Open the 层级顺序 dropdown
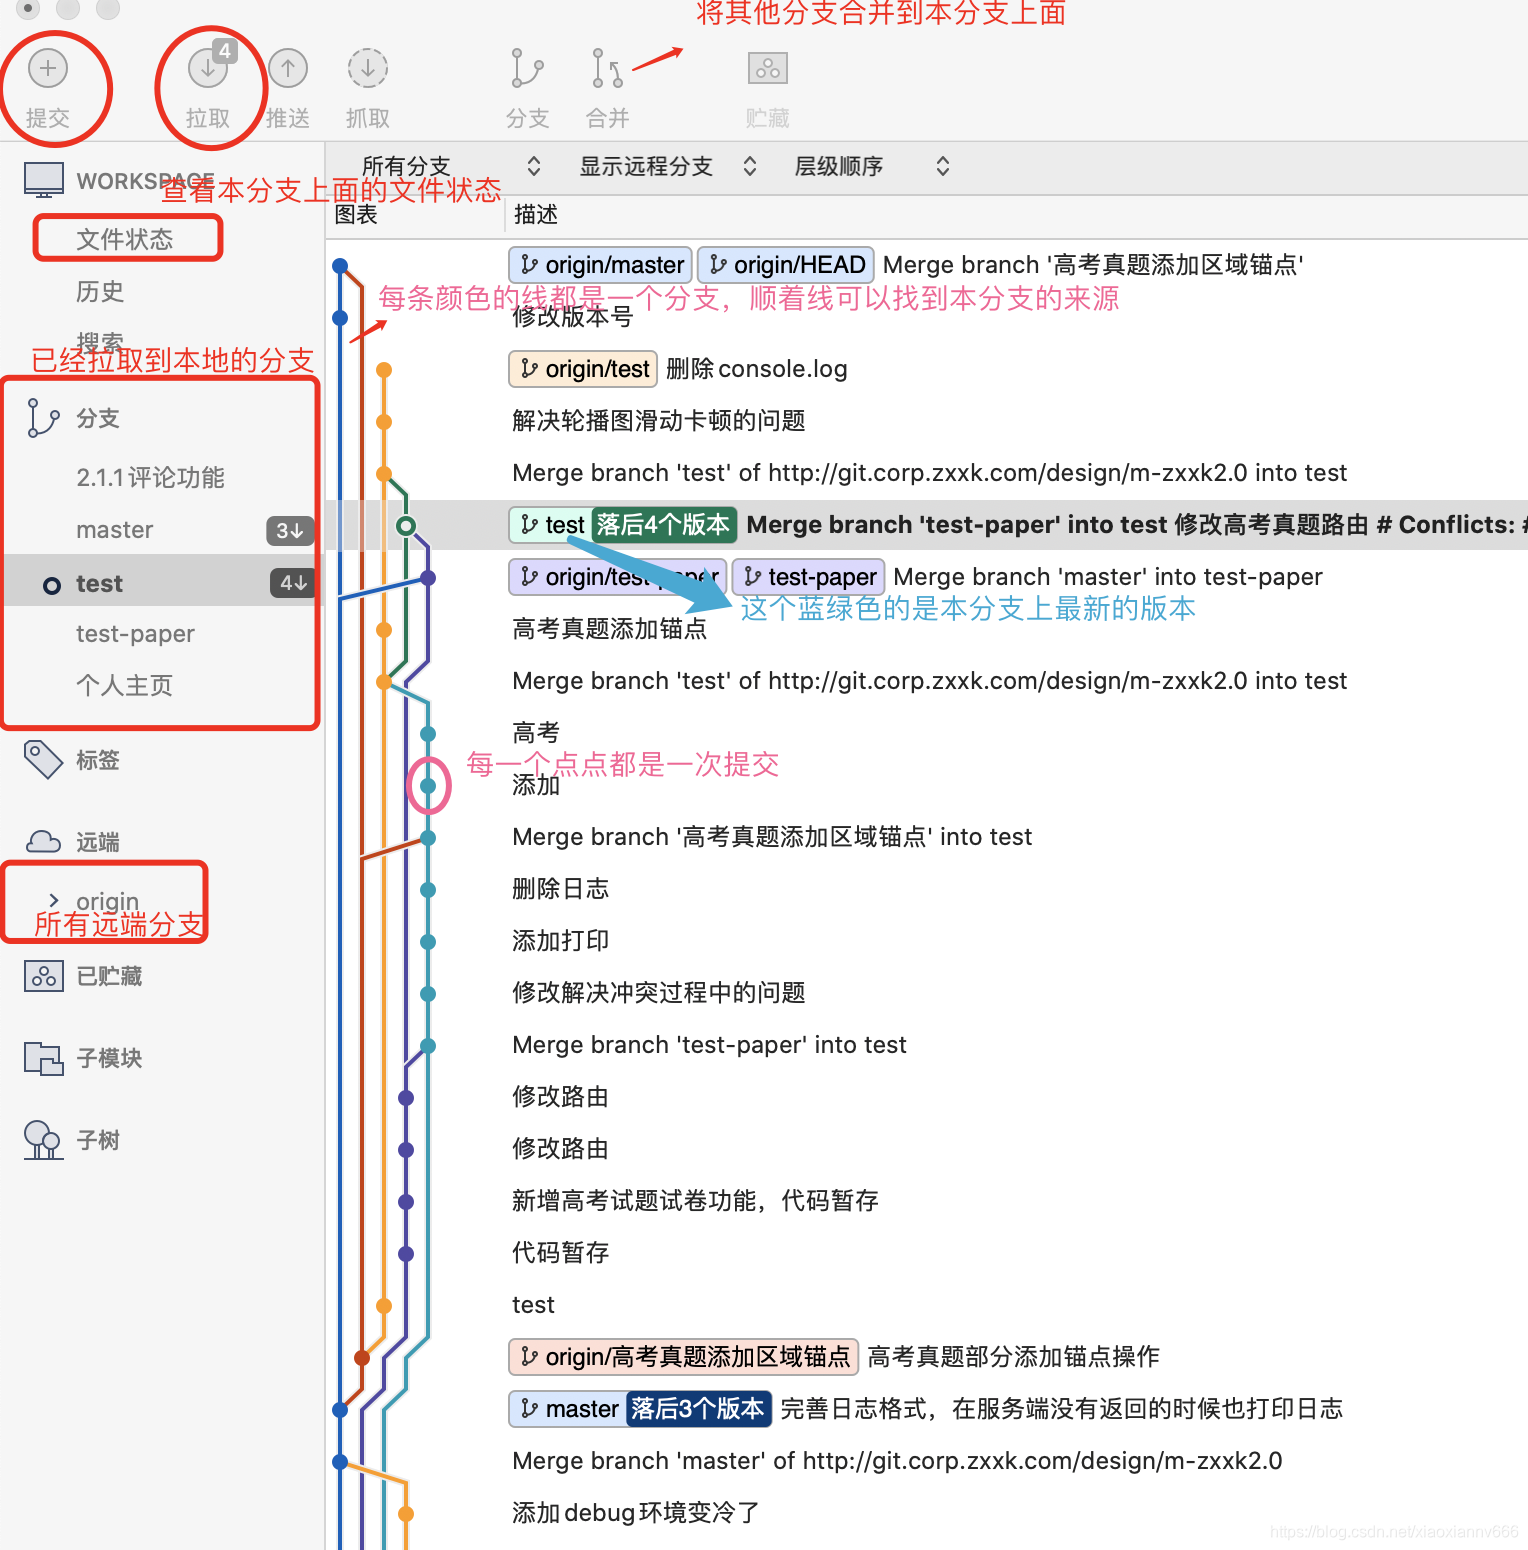The image size is (1528, 1550). (871, 166)
